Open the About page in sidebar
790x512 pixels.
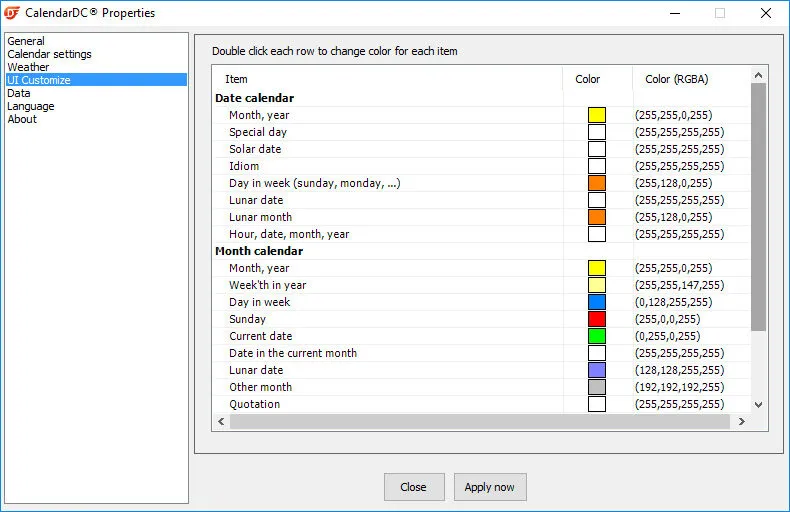22,119
